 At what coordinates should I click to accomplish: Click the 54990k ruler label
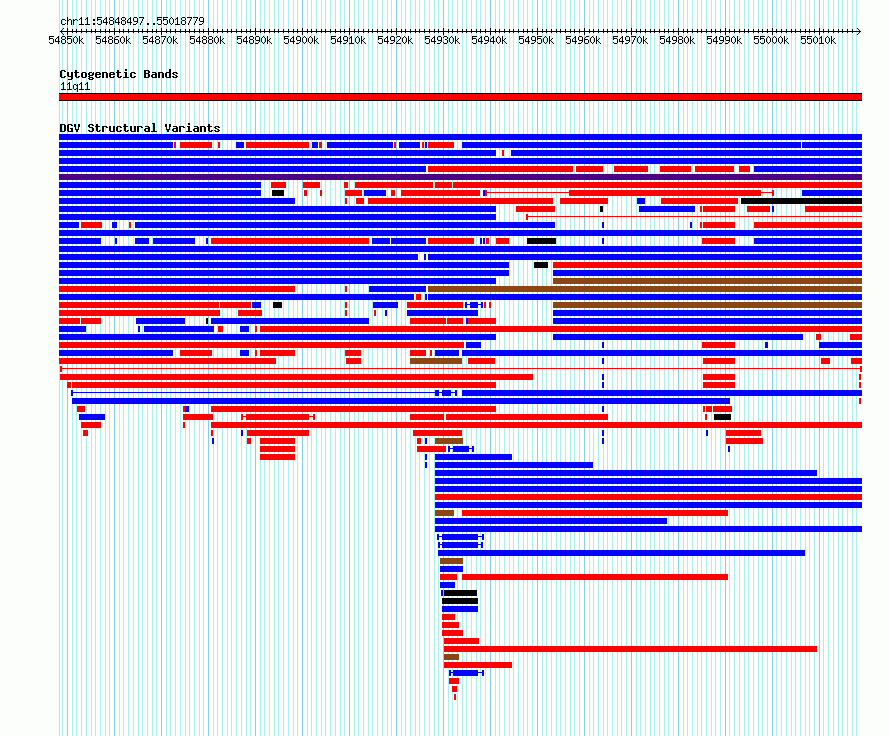[724, 40]
